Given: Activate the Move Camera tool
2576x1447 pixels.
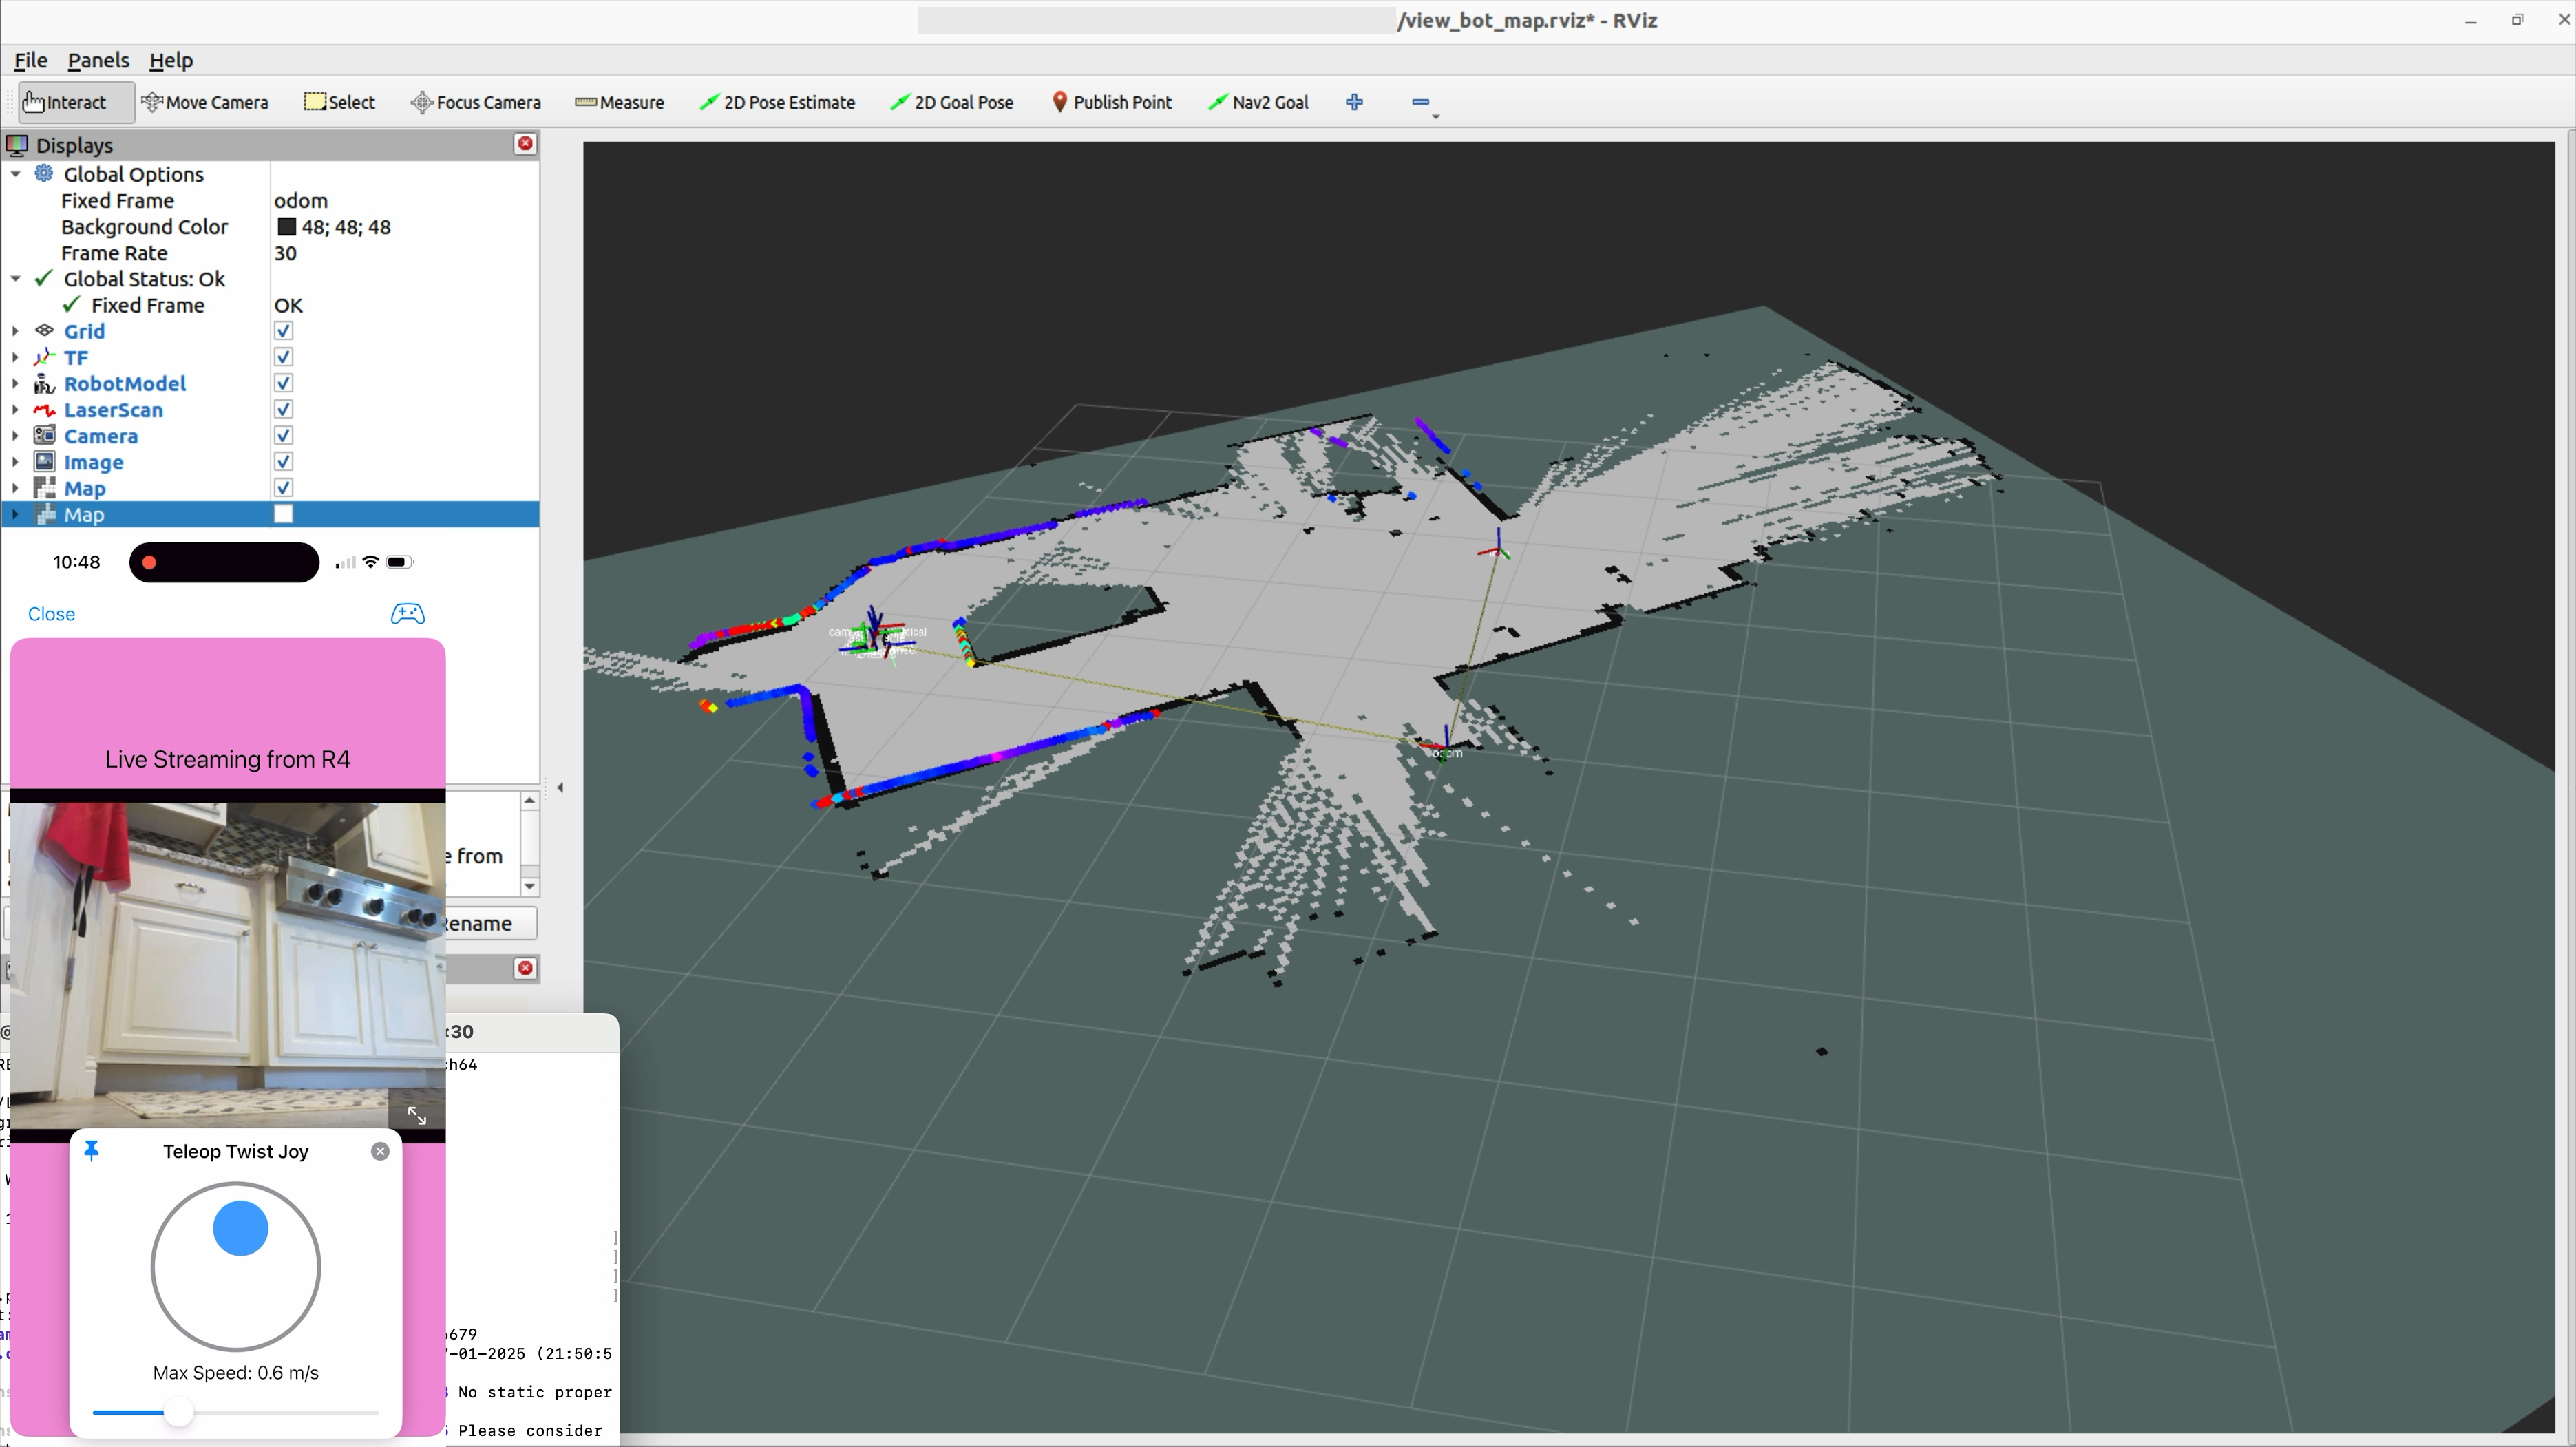Looking at the screenshot, I should (x=206, y=102).
